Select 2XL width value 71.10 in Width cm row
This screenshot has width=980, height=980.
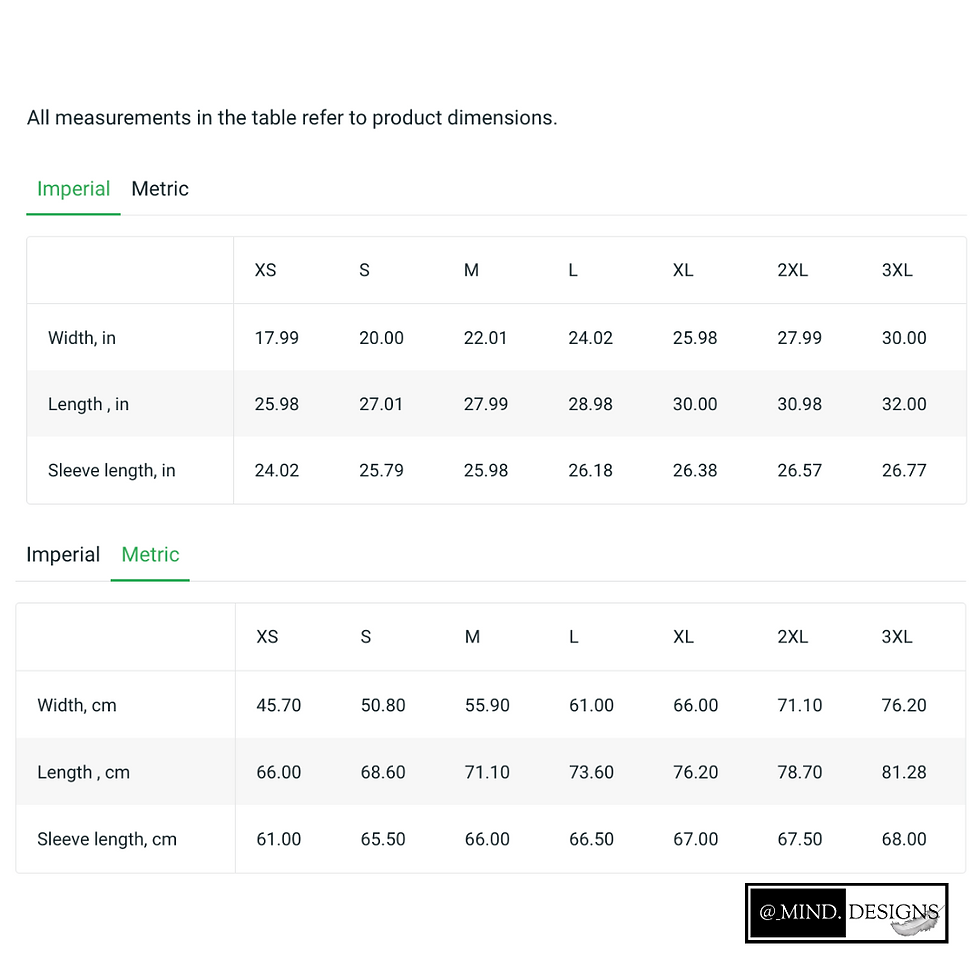tap(800, 706)
